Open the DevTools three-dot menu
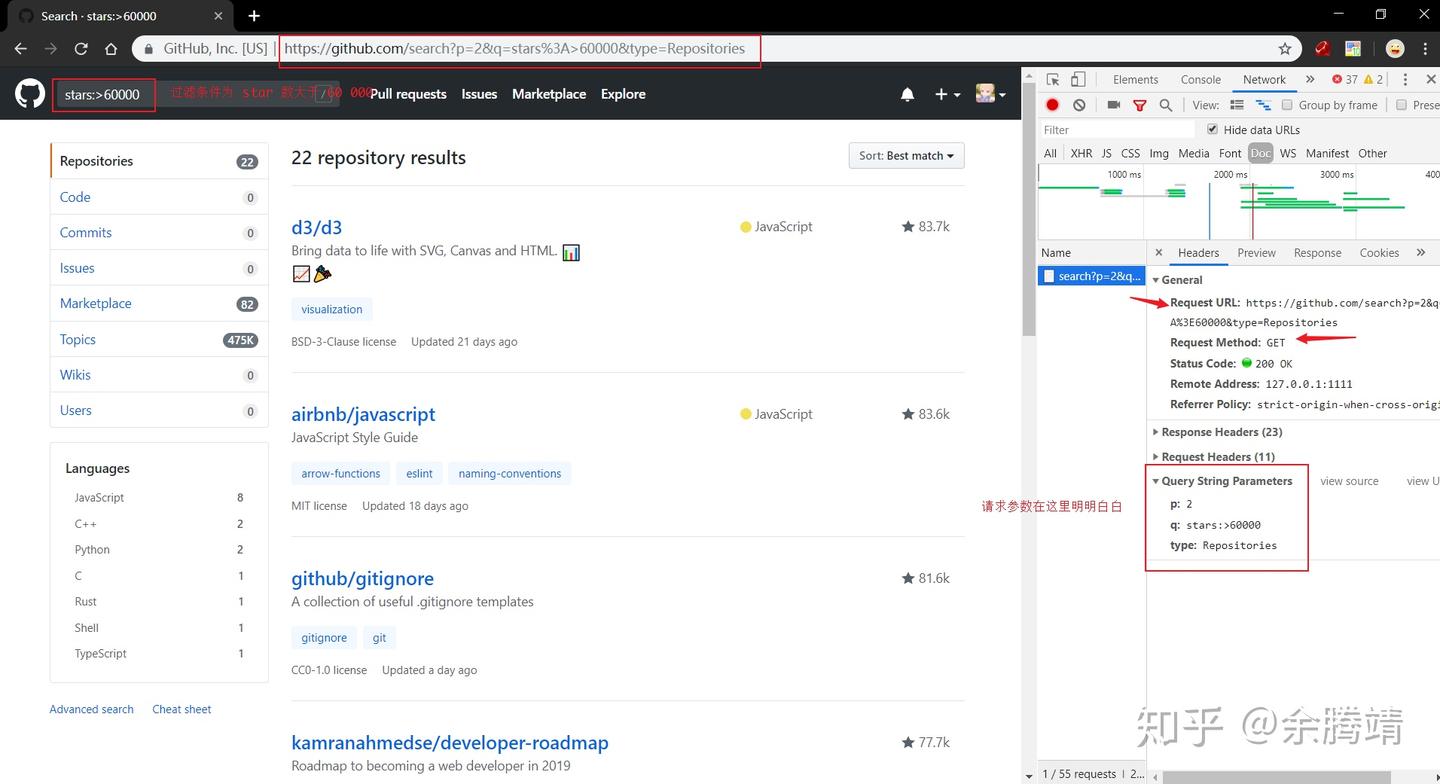1440x784 pixels. 1405,80
